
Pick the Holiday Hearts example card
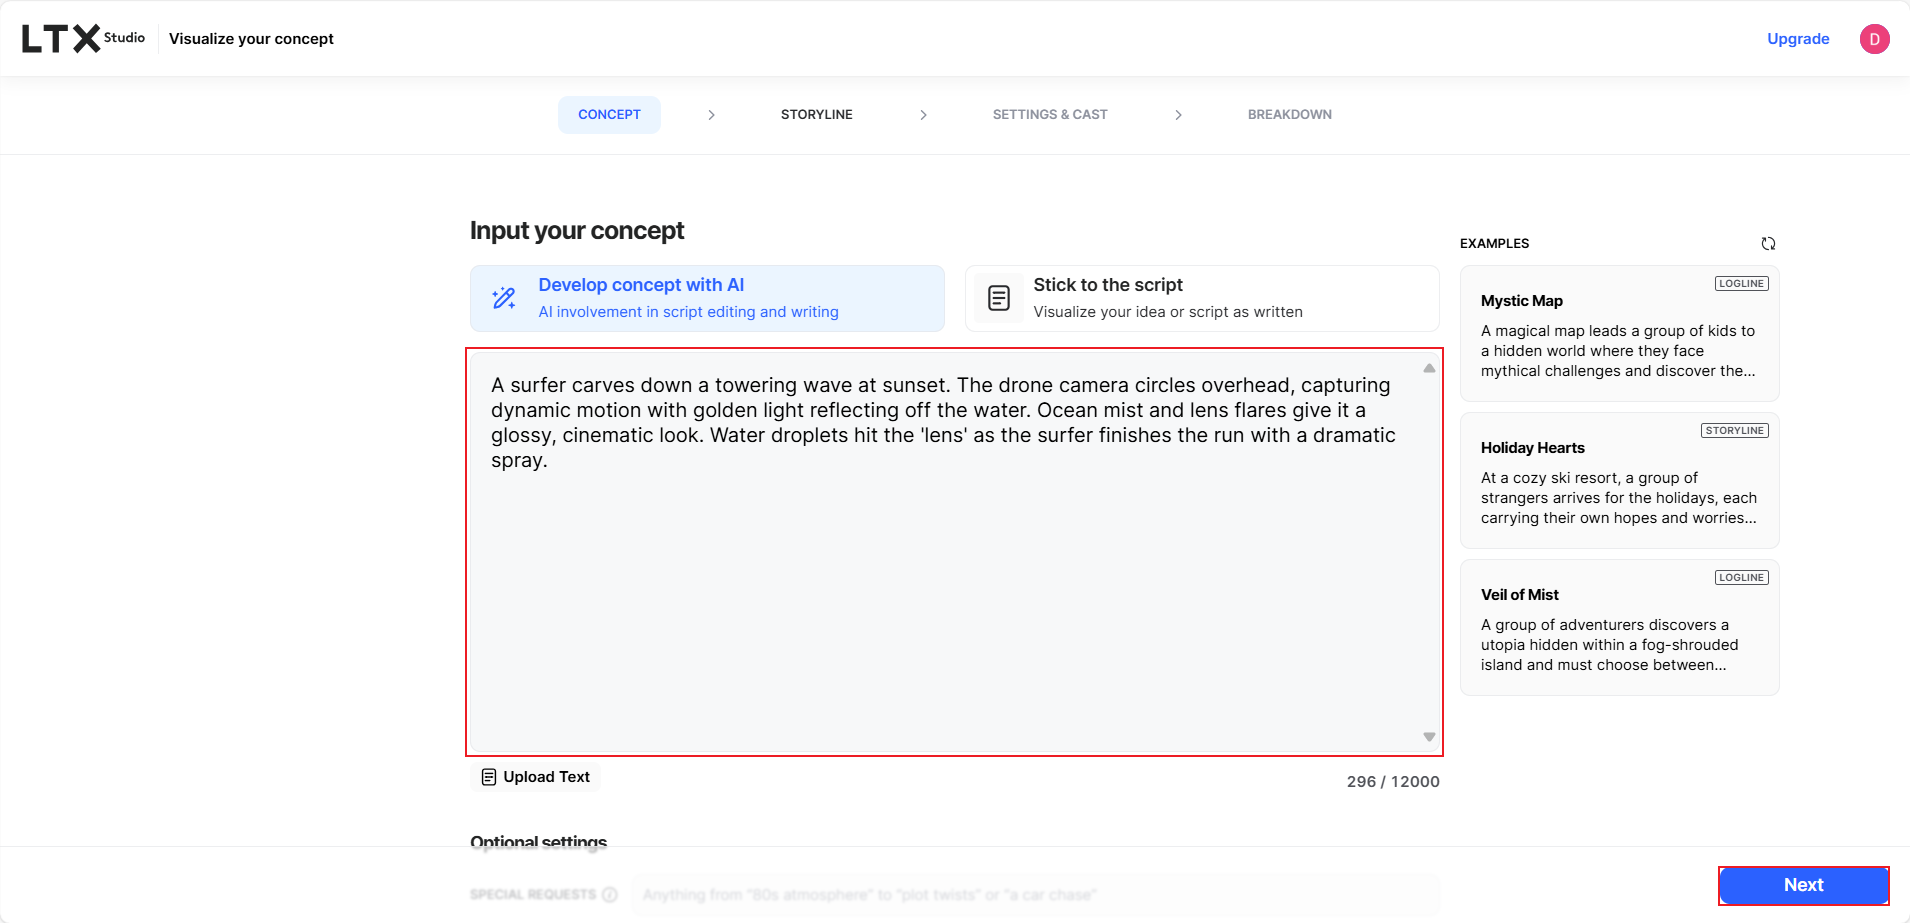coord(1619,481)
